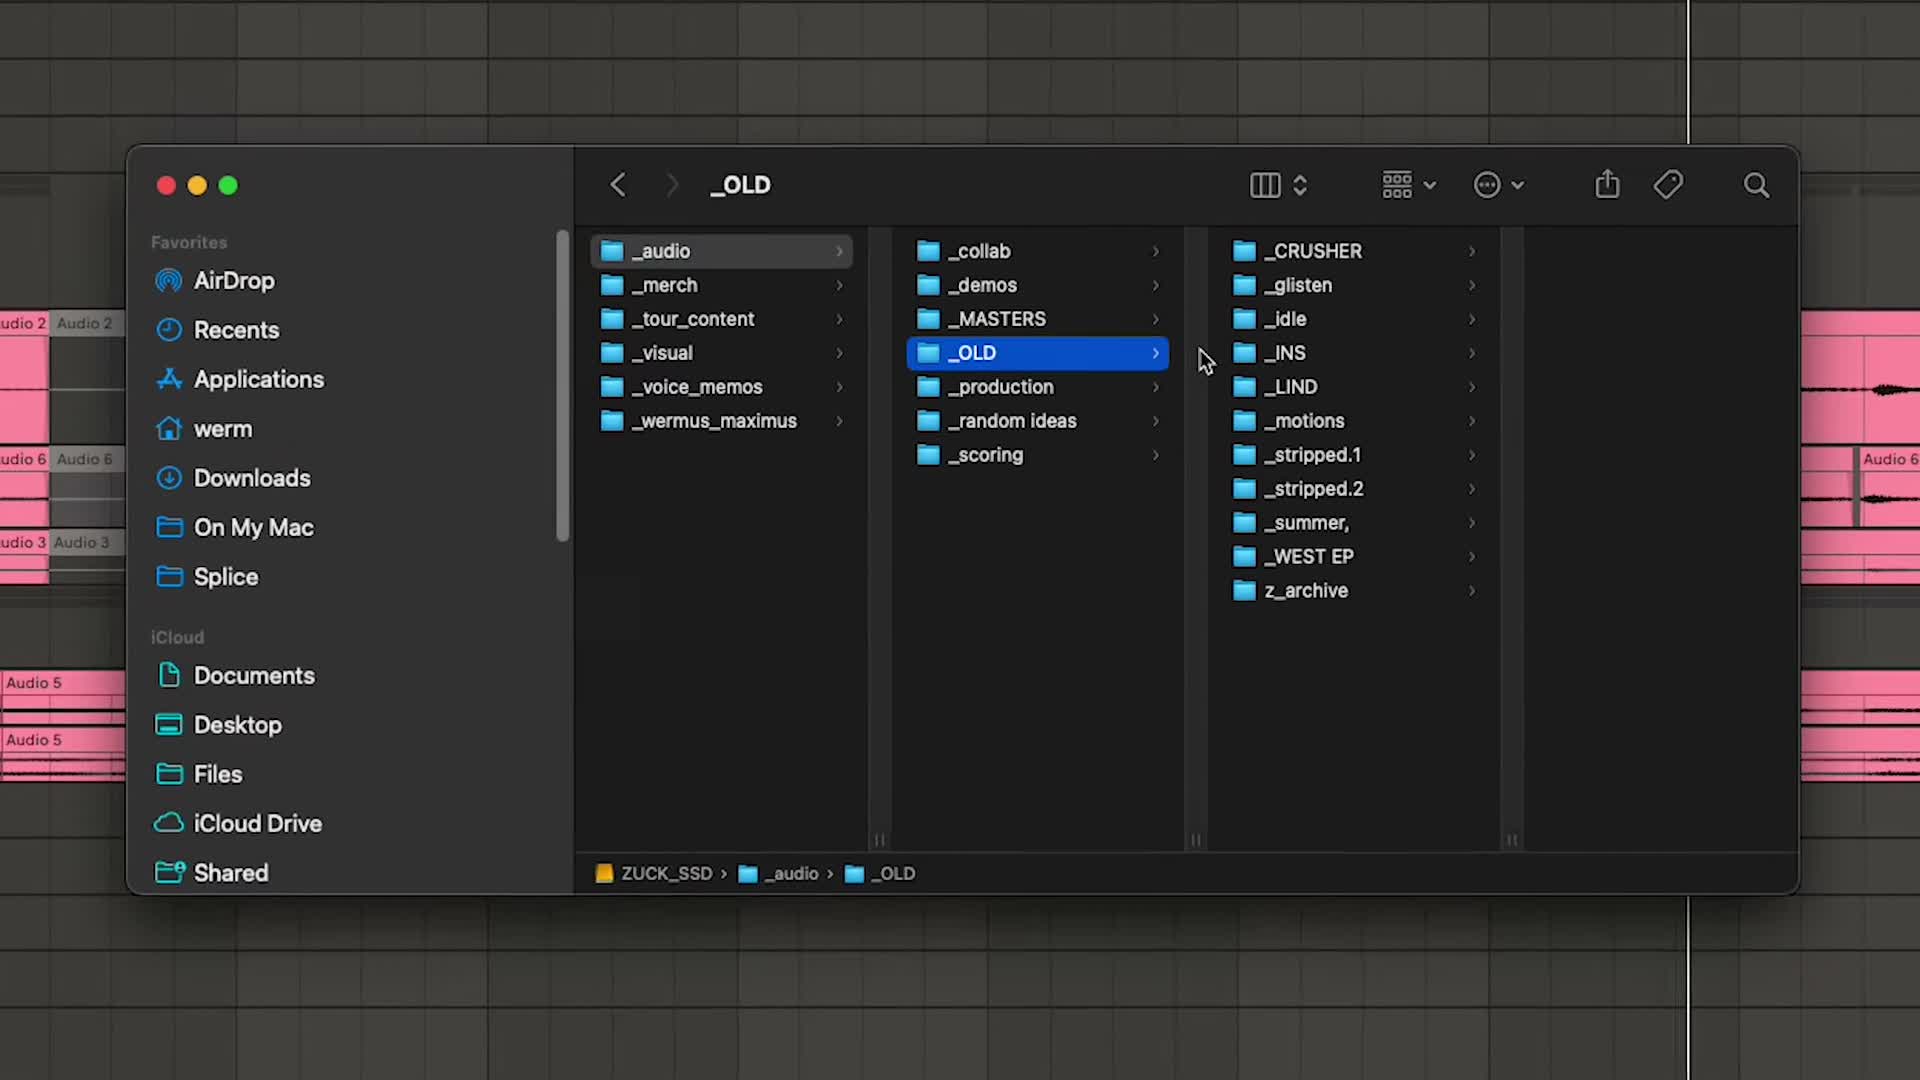Viewport: 1920px width, 1080px height.
Task: Click the first column resize handle
Action: 880,840
